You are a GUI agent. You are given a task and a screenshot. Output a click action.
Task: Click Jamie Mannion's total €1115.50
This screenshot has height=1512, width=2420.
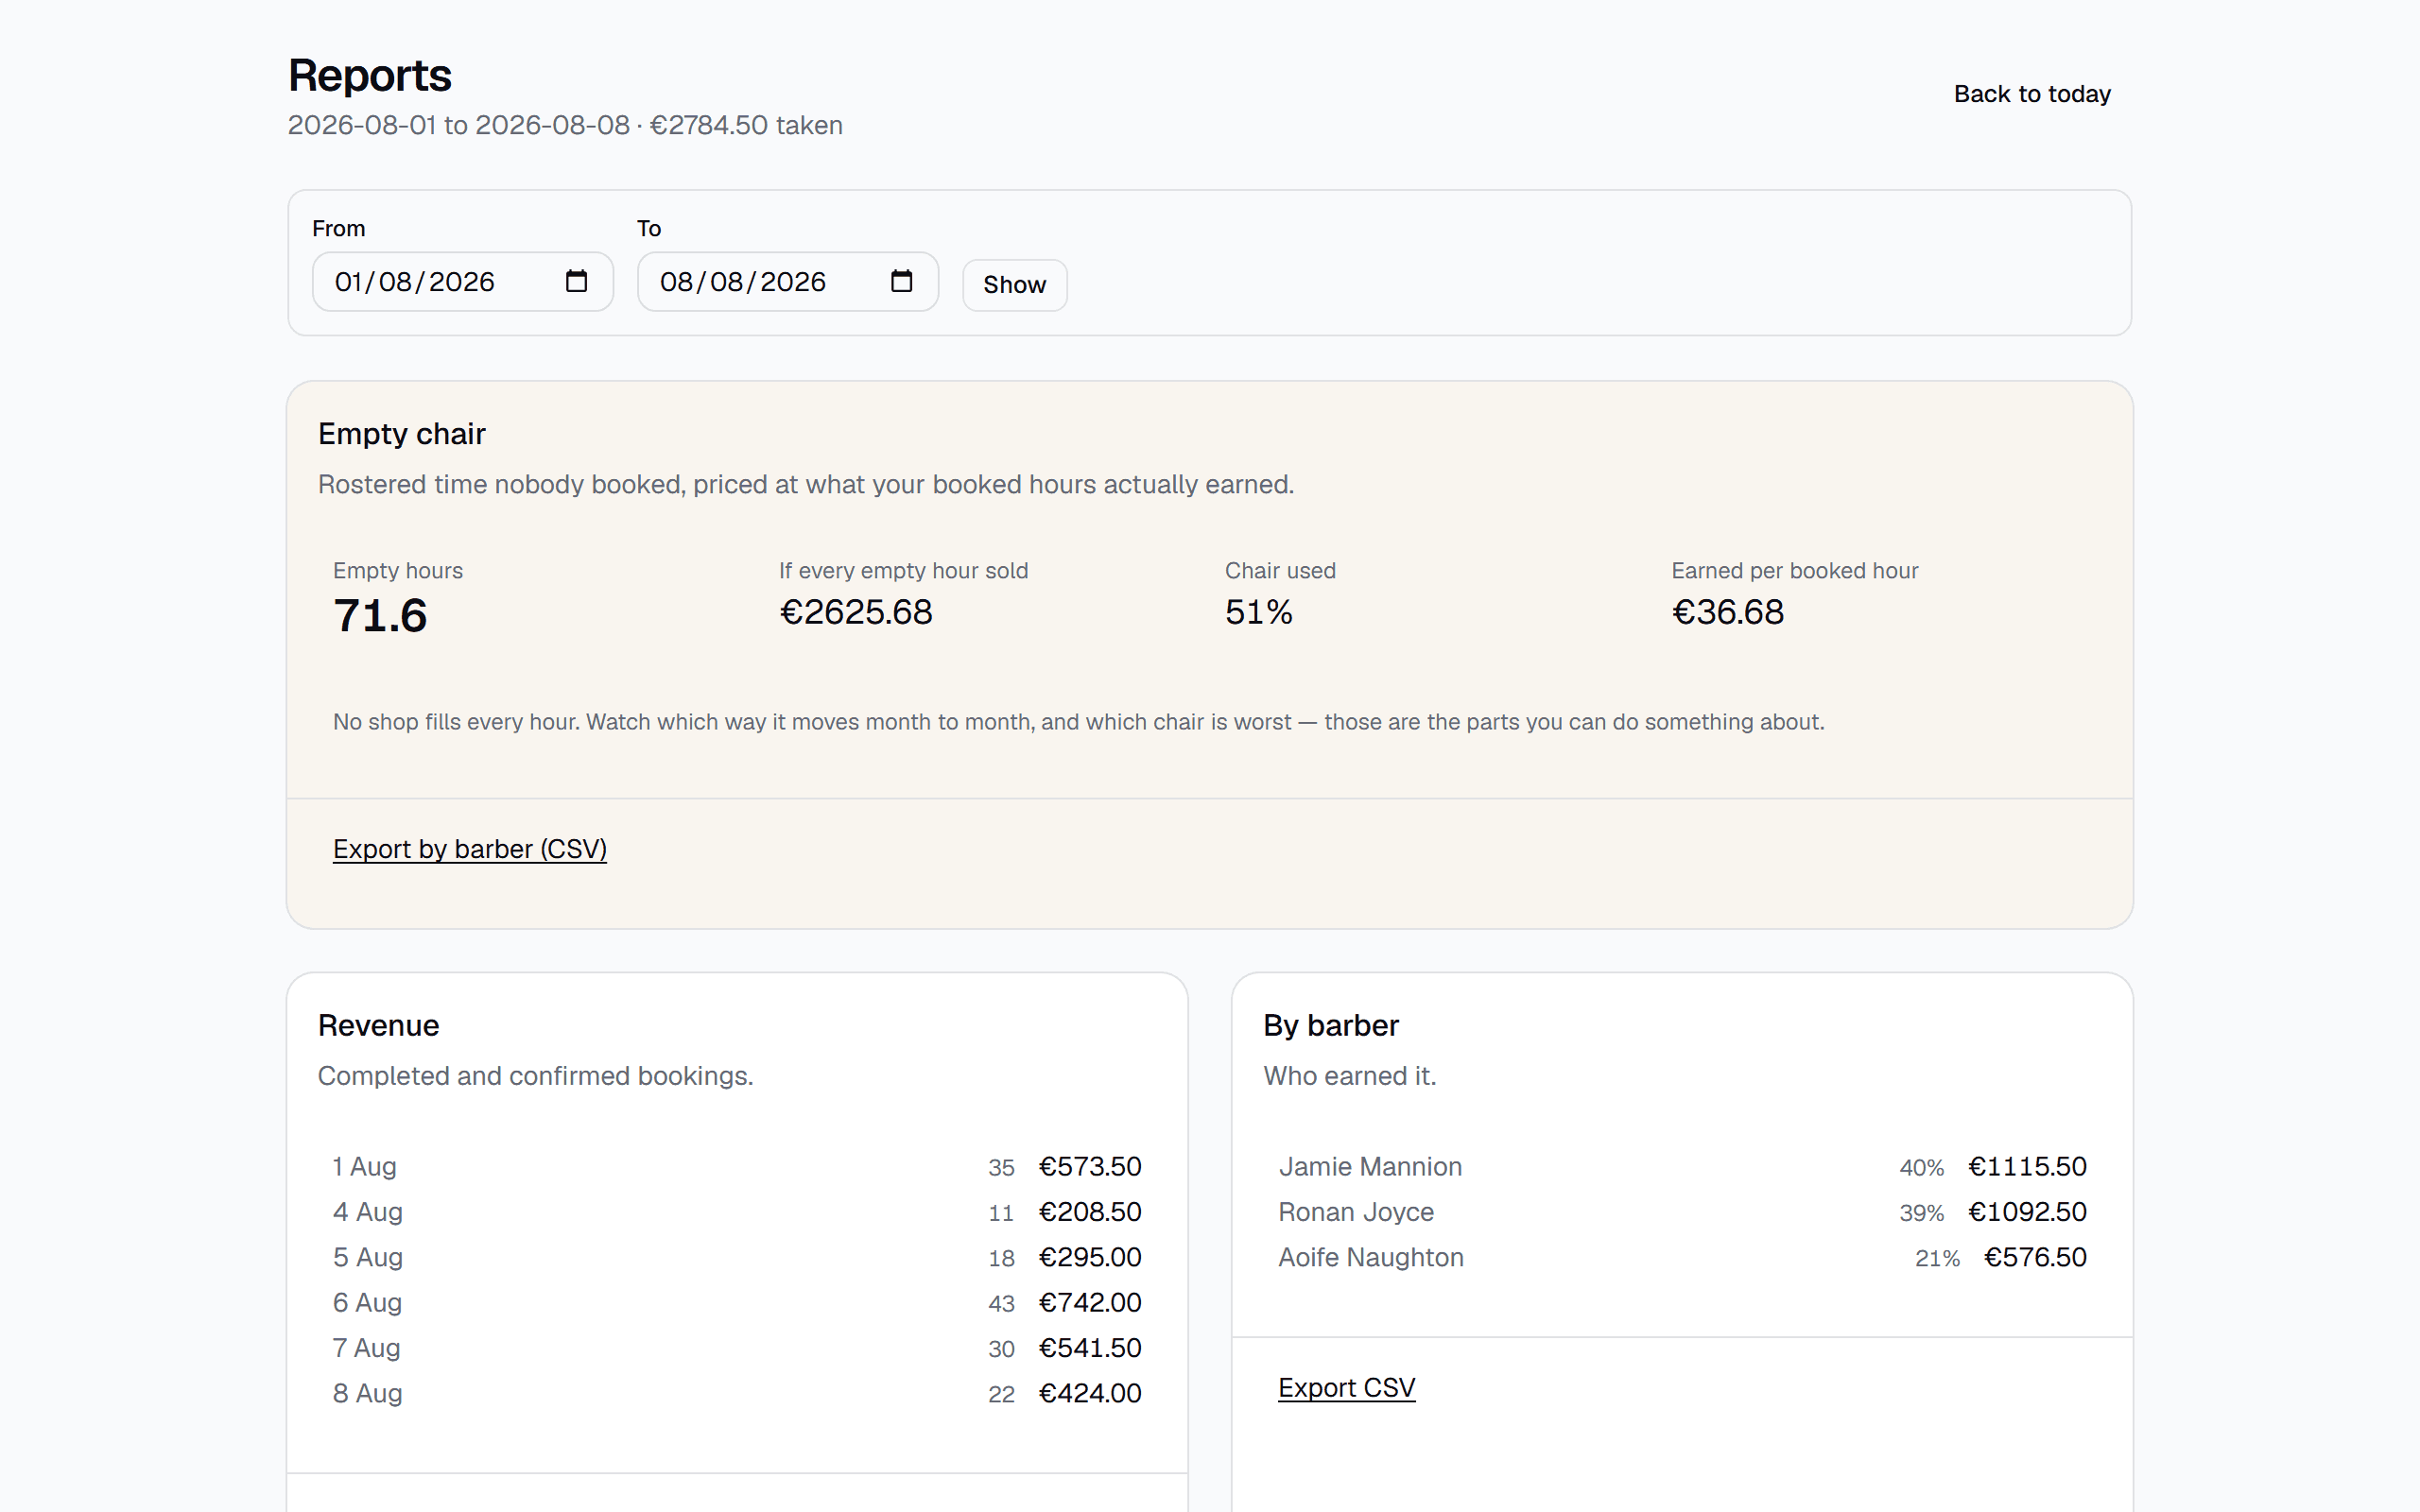[2027, 1167]
